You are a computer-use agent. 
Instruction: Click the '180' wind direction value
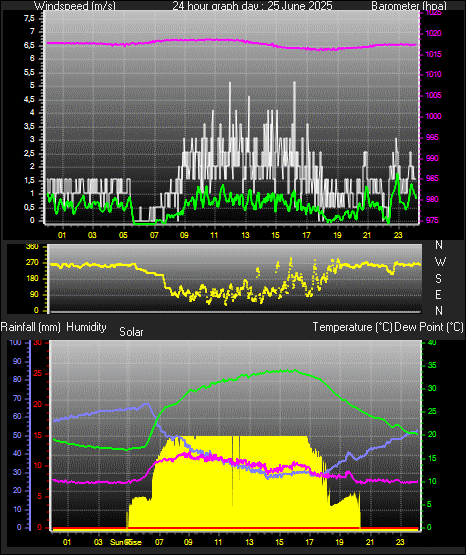(33, 279)
